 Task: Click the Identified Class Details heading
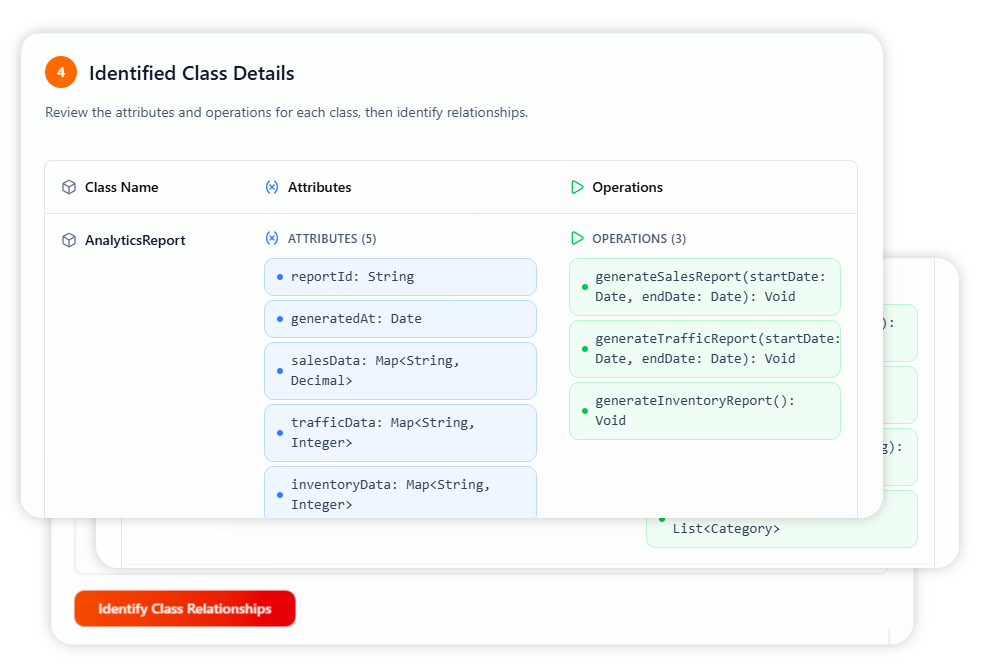pos(191,73)
